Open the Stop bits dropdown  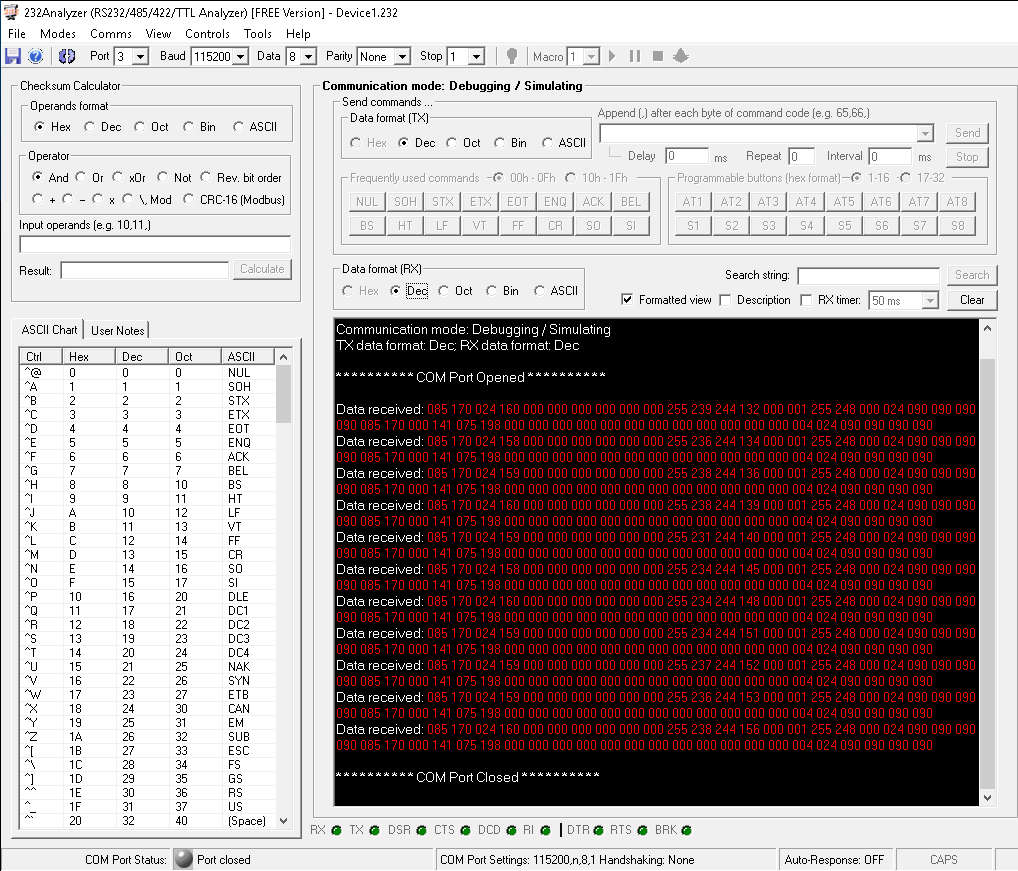click(x=477, y=56)
